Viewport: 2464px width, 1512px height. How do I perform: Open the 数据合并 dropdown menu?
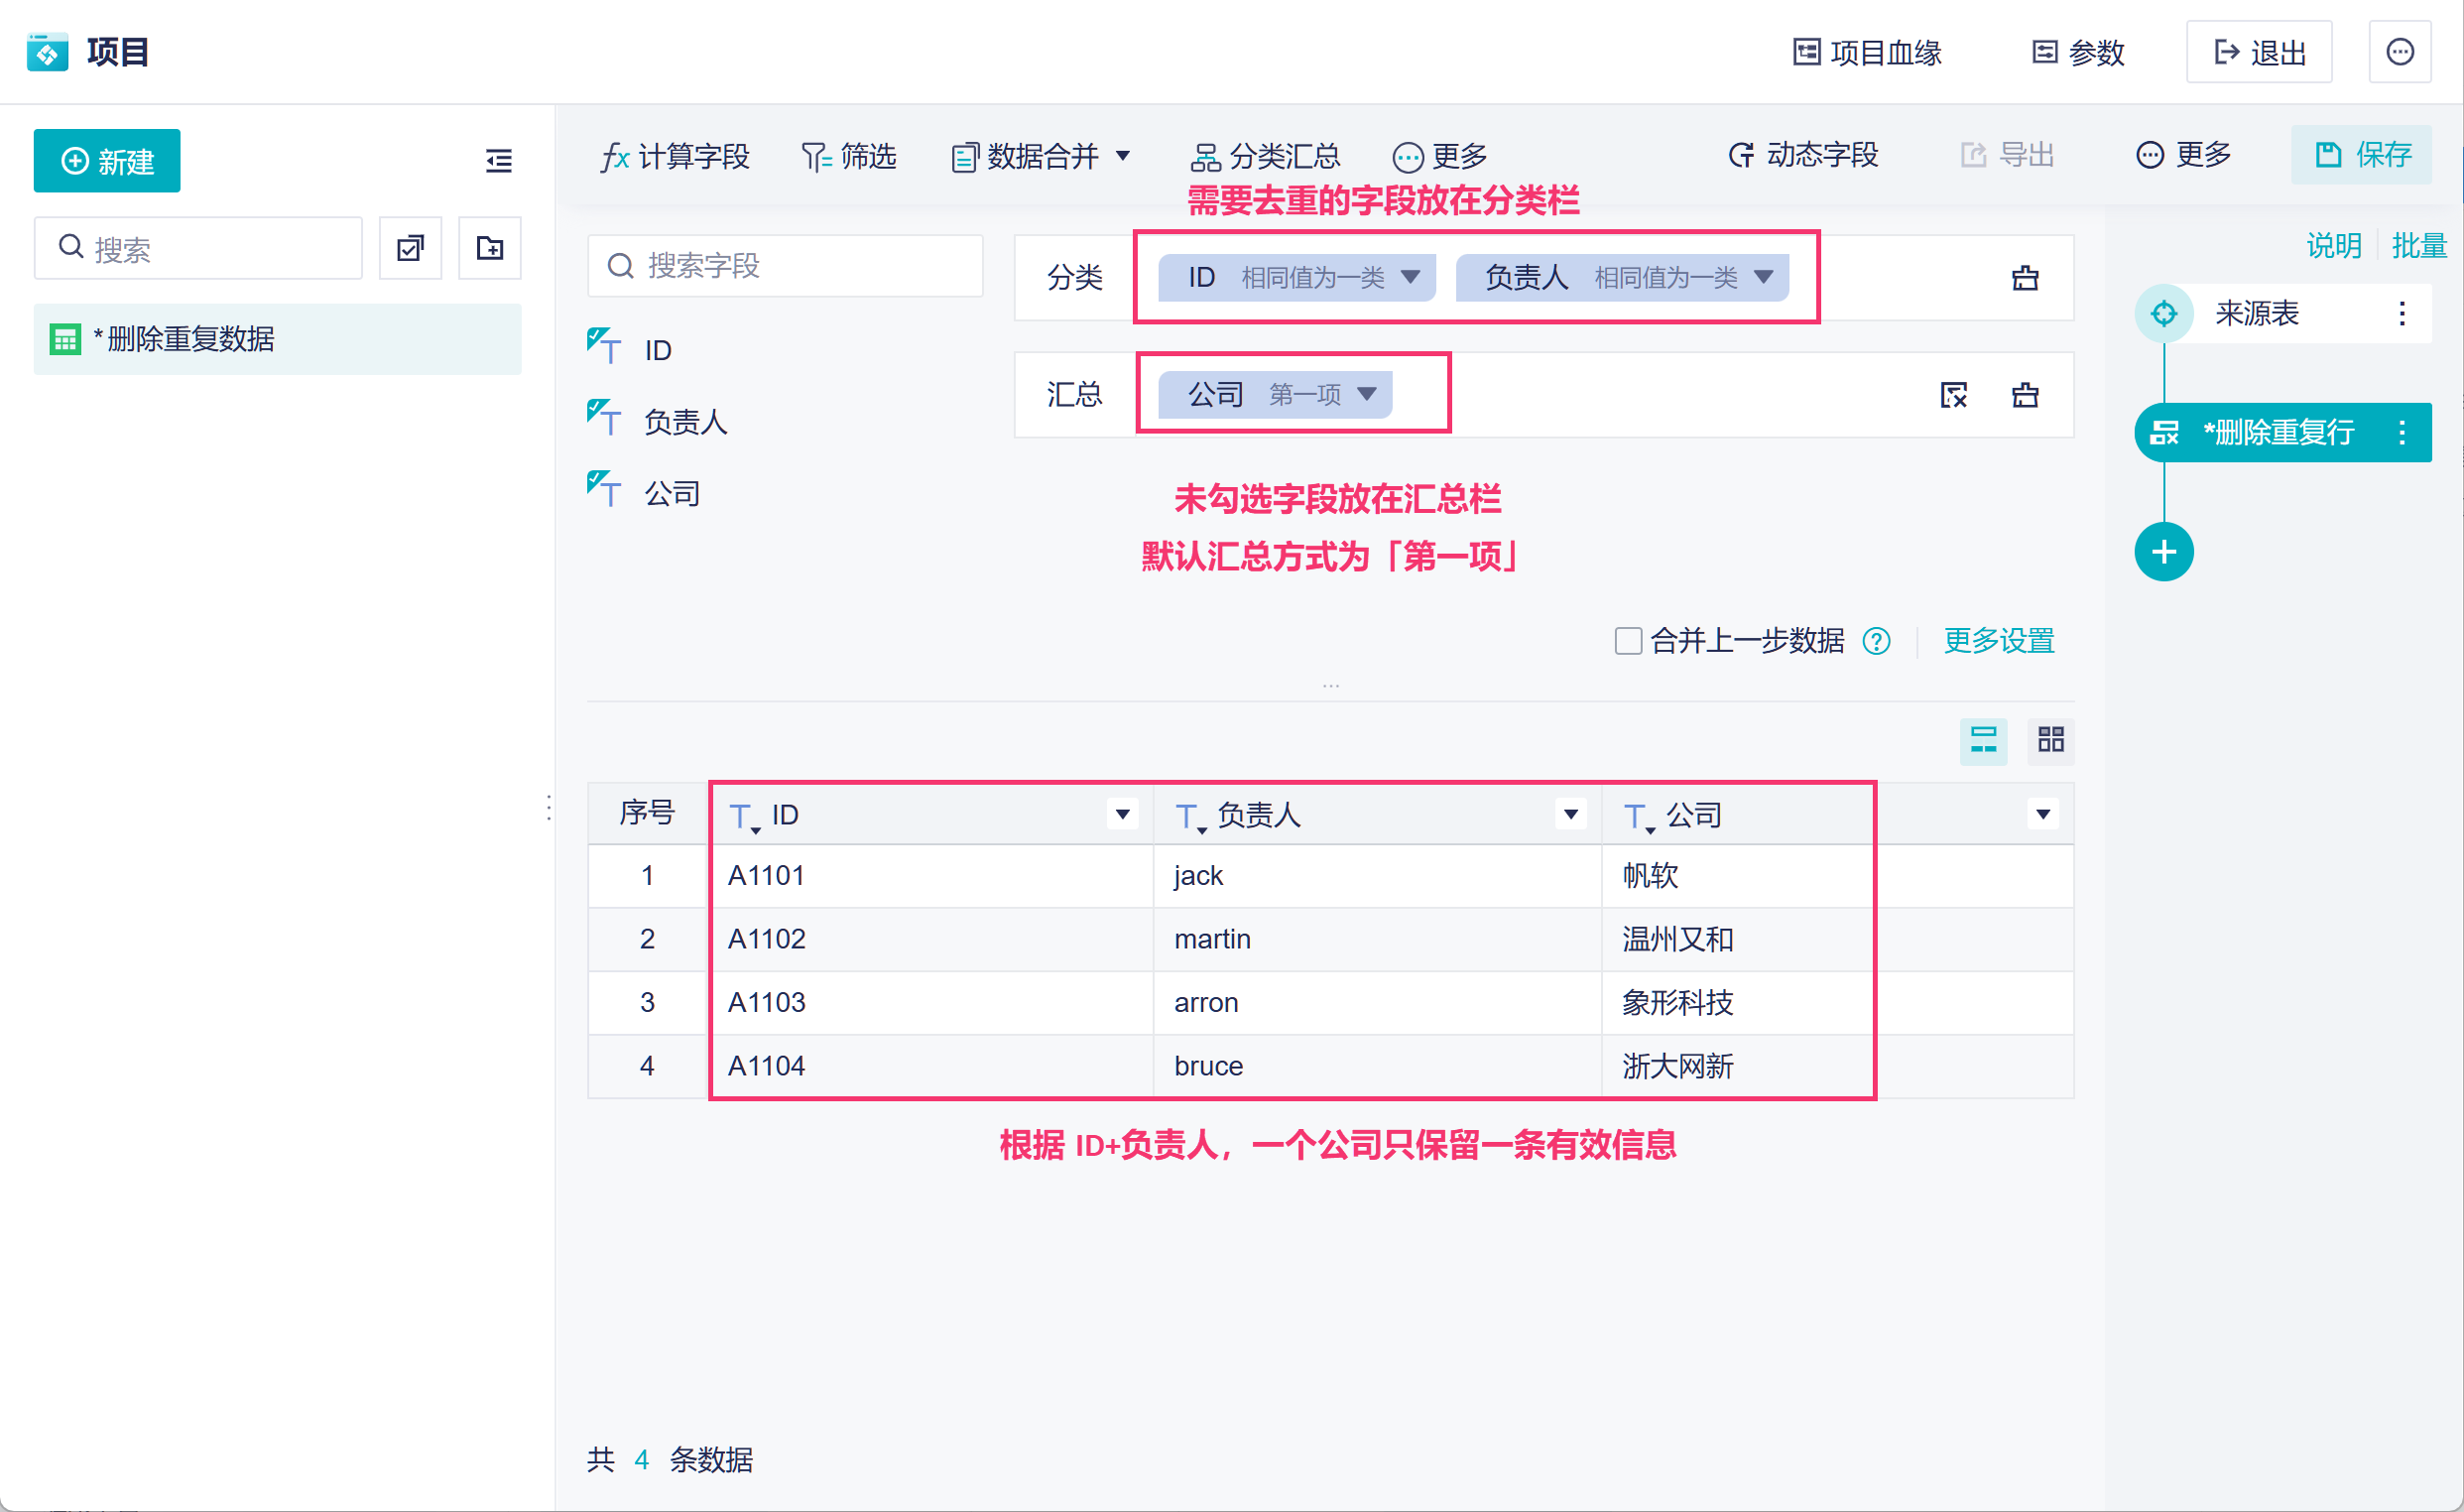(x=1041, y=156)
